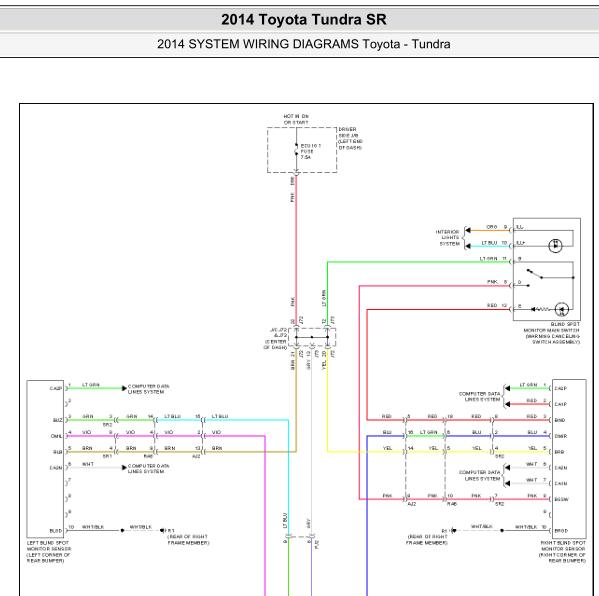This screenshot has width=599, height=596.
Task: Click 'COMPUTER DATA LINES SYSTEM' beside left sensor's WHT wire
Action: coord(148,469)
